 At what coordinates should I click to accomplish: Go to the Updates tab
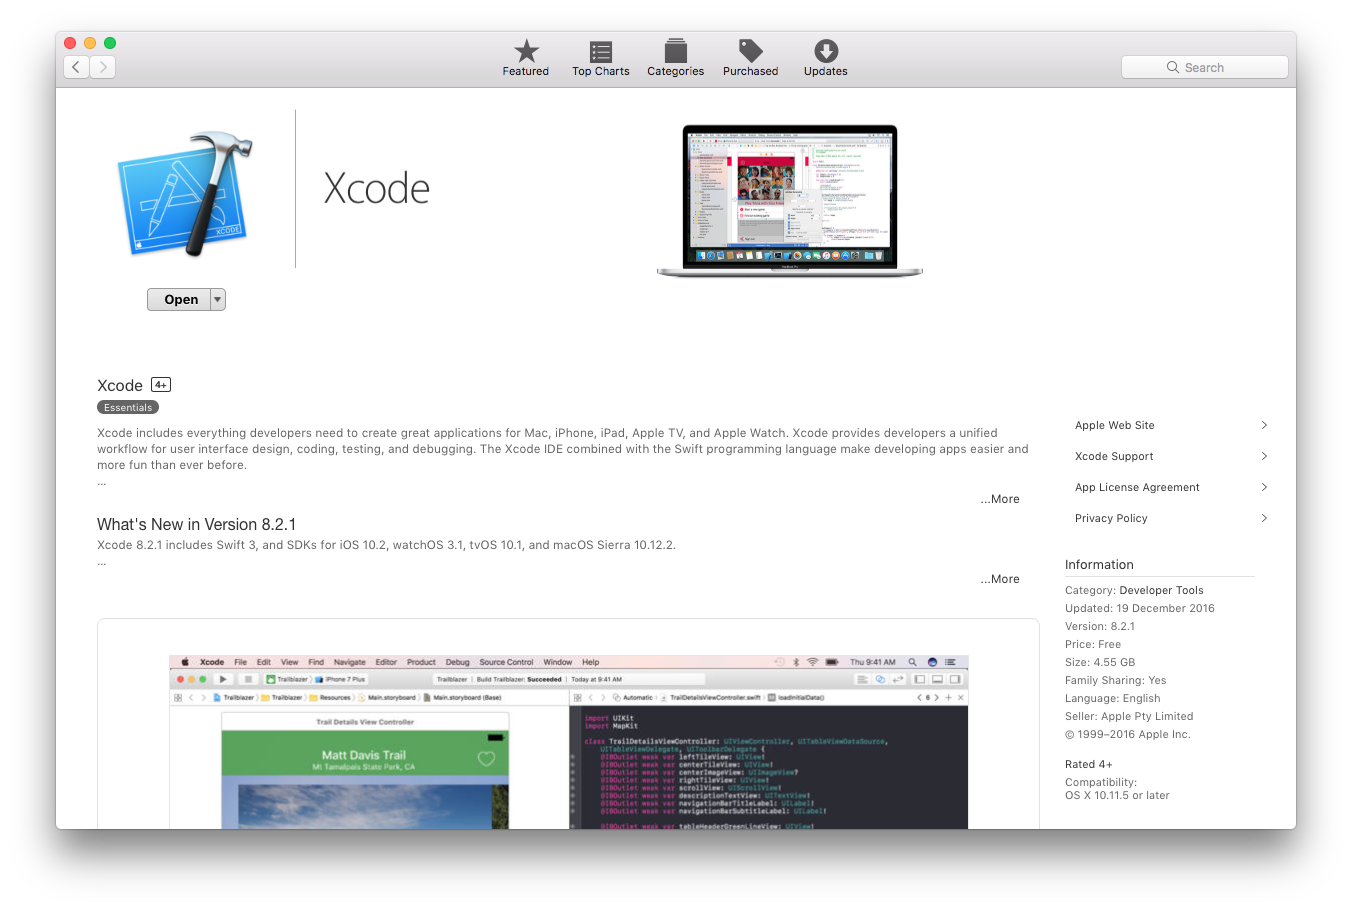point(826,58)
